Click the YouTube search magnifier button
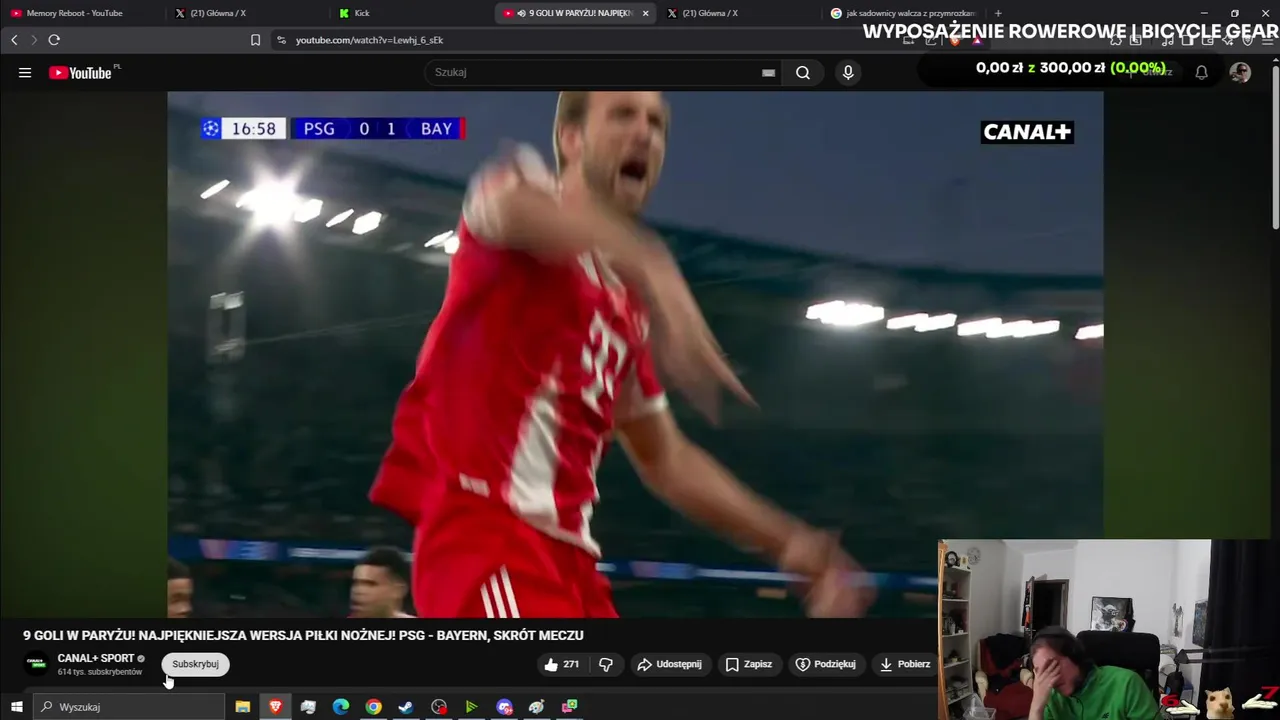The width and height of the screenshot is (1280, 720). tap(802, 72)
